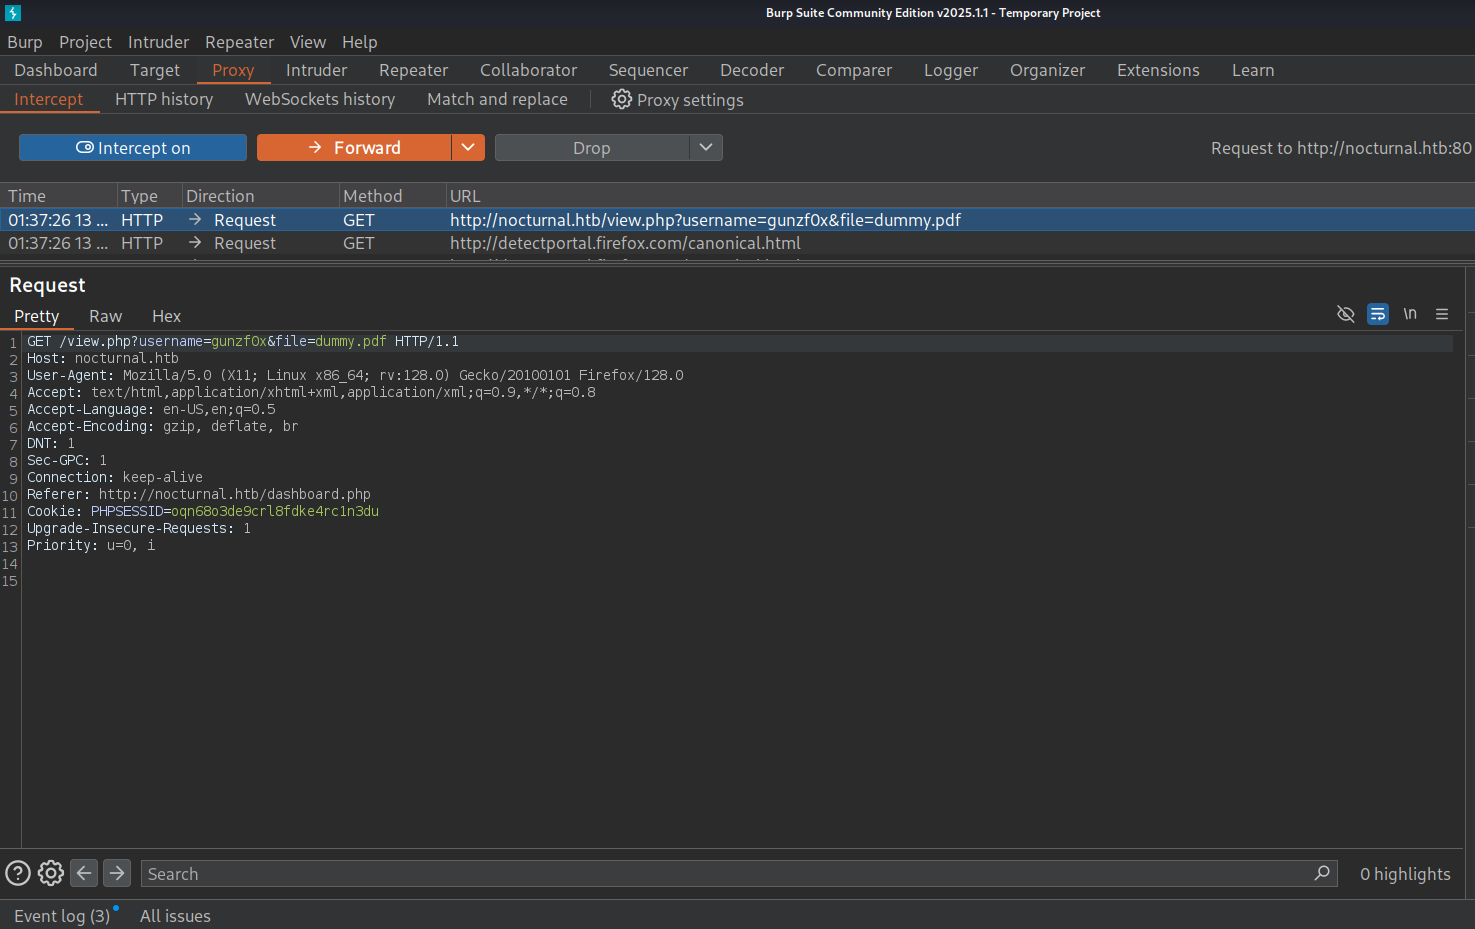Switch to Organizer tab
1475x929 pixels.
coord(1047,70)
